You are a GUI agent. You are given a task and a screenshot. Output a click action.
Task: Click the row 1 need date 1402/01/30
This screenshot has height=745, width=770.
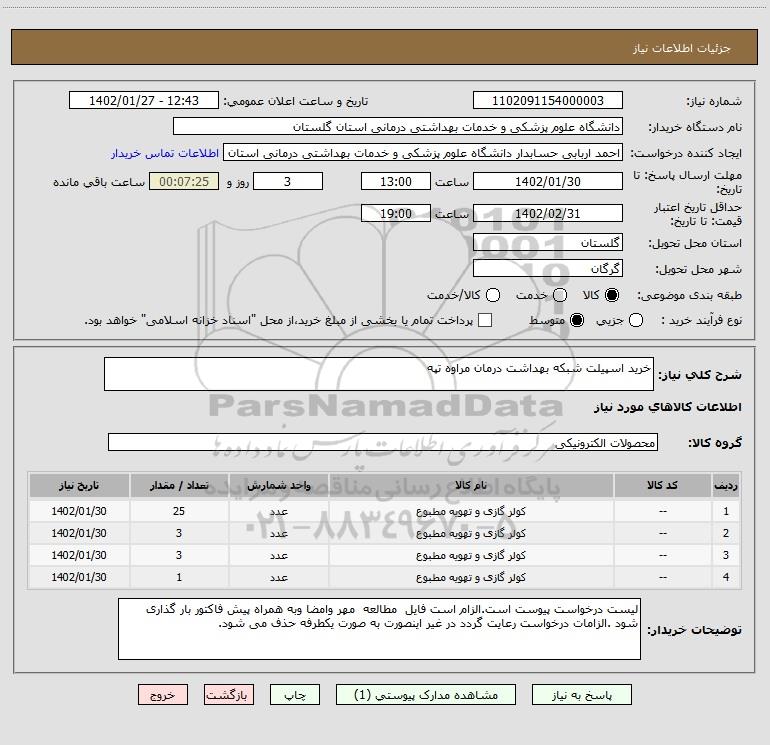[x=79, y=511]
